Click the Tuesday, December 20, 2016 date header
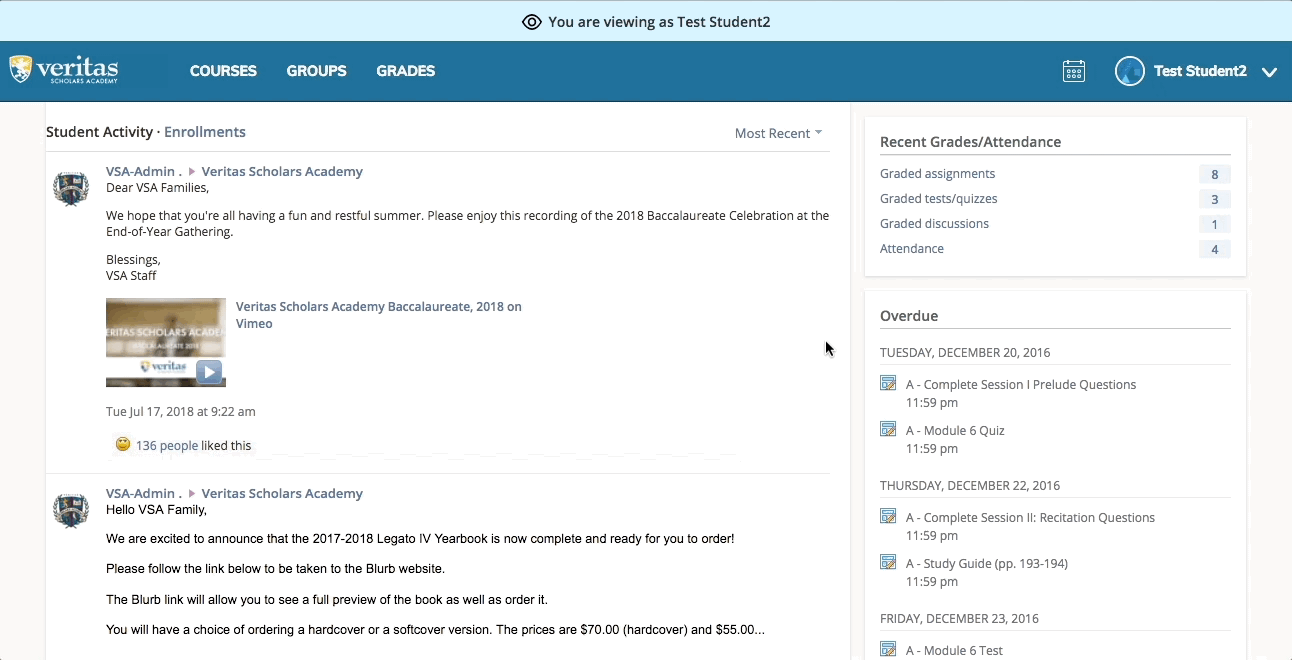1292x660 pixels. click(x=965, y=353)
